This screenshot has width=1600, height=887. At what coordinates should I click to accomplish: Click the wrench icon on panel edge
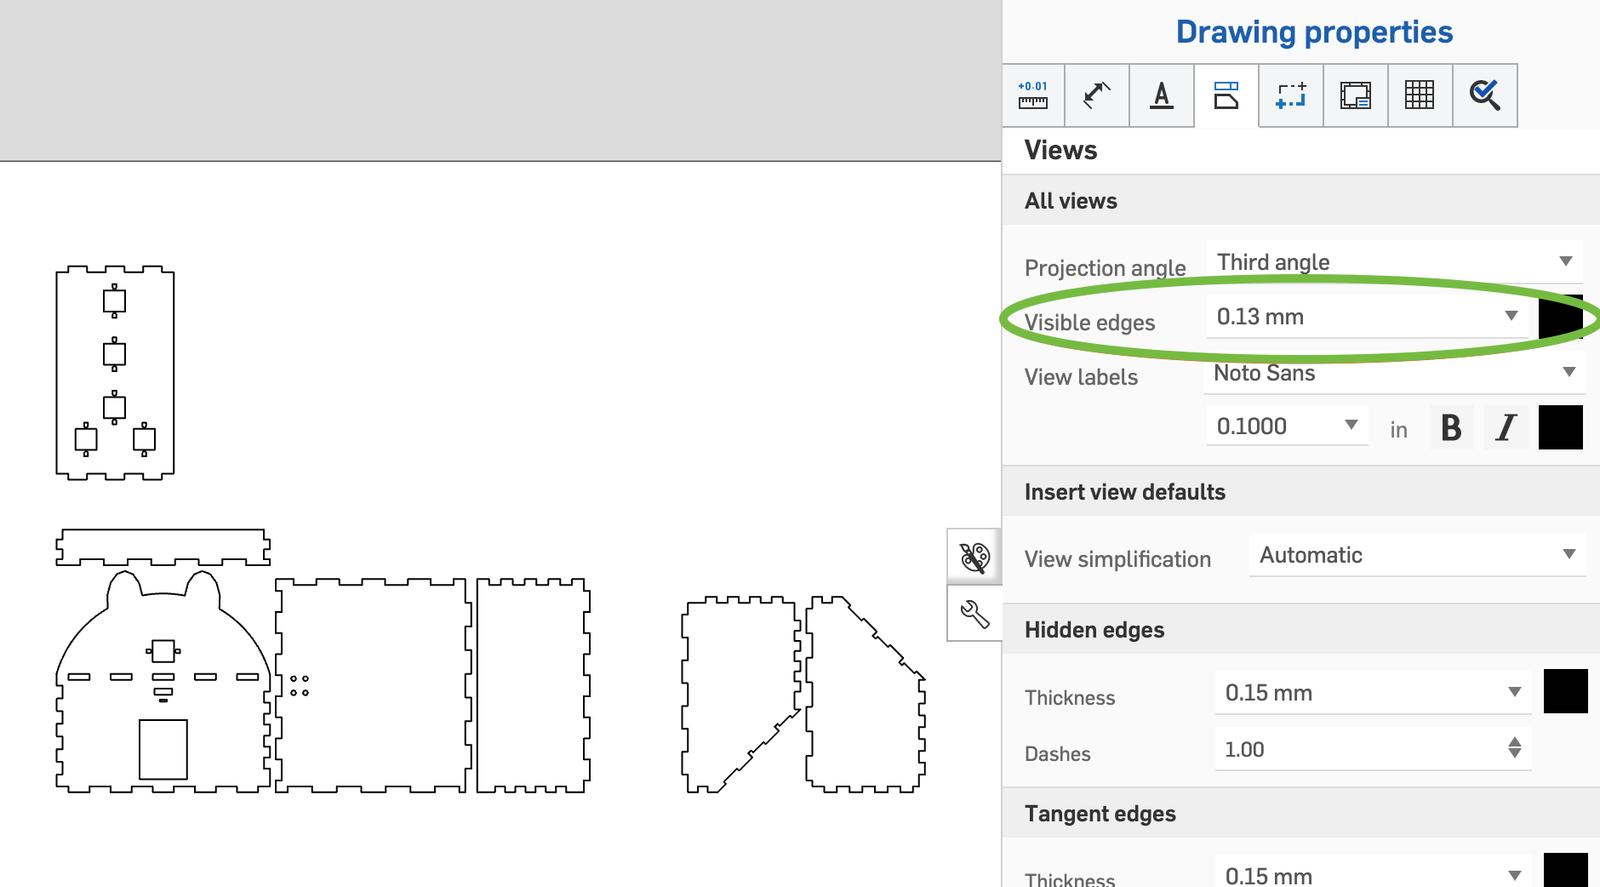tap(974, 613)
